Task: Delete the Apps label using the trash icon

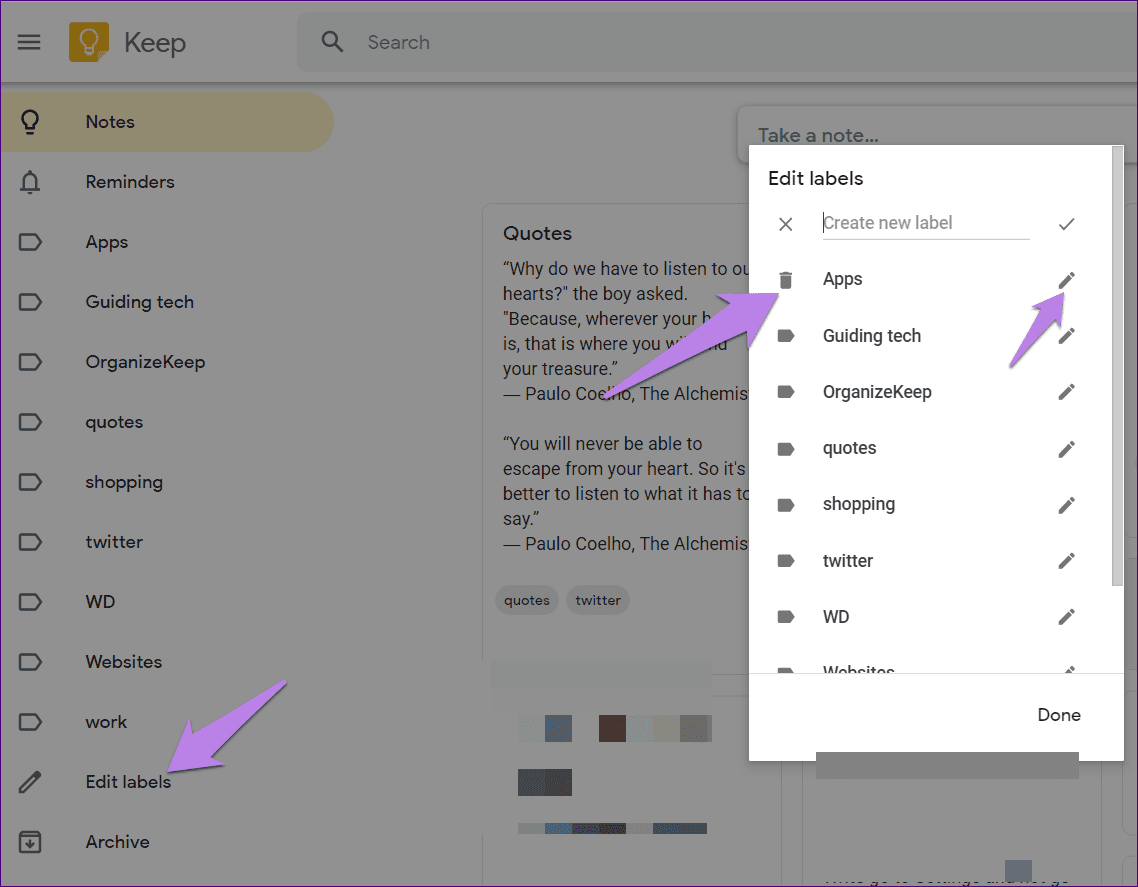Action: click(x=786, y=280)
